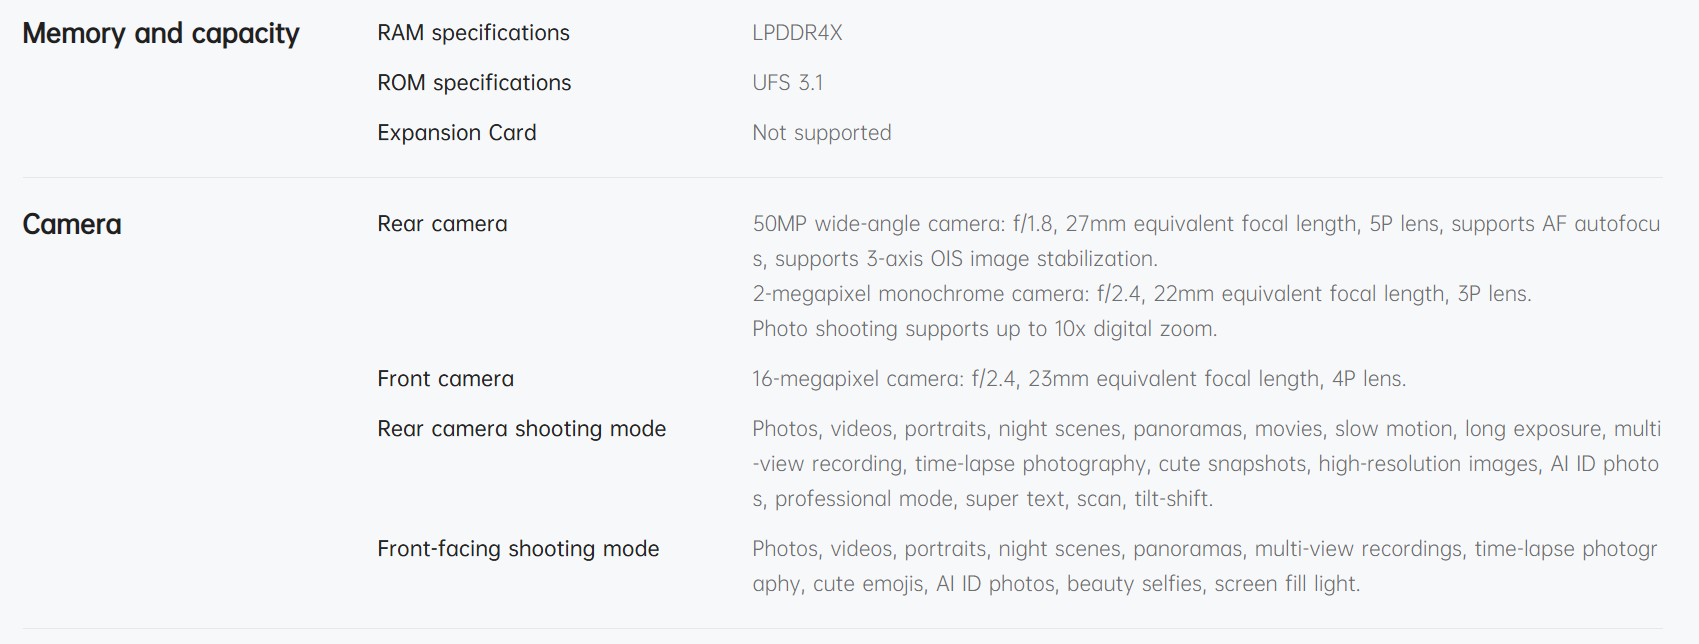Click the 16-megapixel camera description
Screen dimensions: 1699x644
click(x=1079, y=379)
